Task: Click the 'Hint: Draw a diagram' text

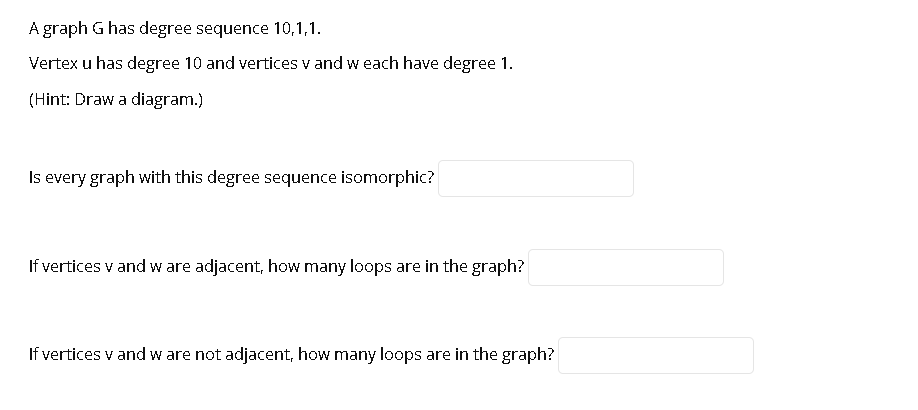Action: pyautogui.click(x=116, y=100)
